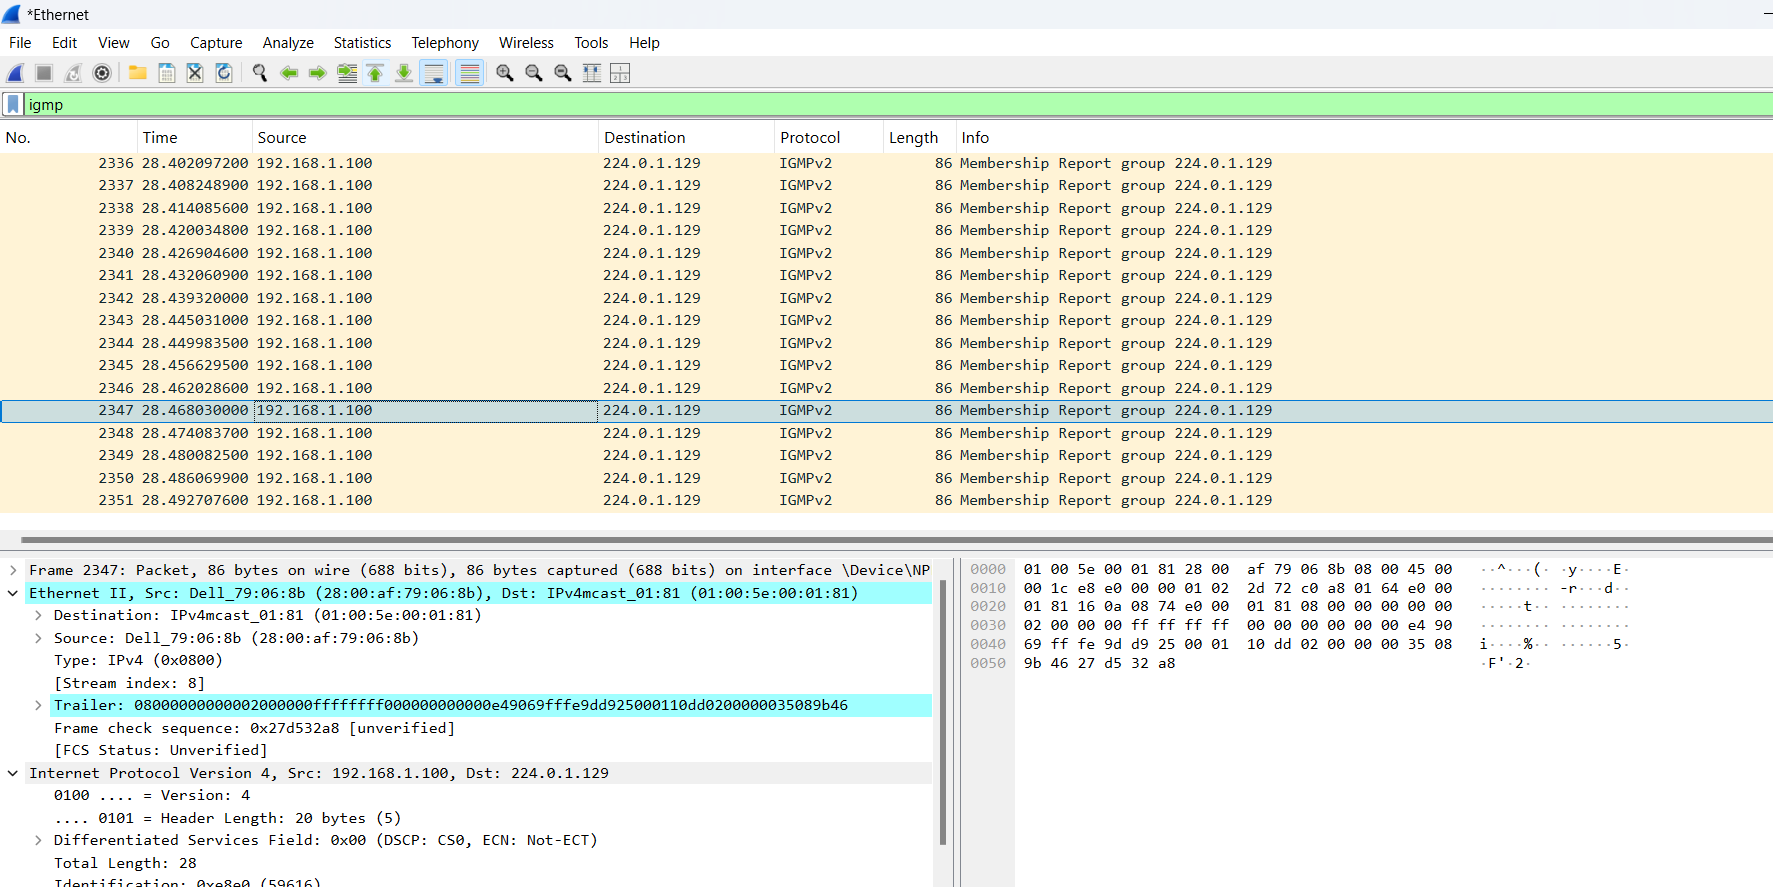
Task: Open the Statistics menu
Action: (362, 43)
